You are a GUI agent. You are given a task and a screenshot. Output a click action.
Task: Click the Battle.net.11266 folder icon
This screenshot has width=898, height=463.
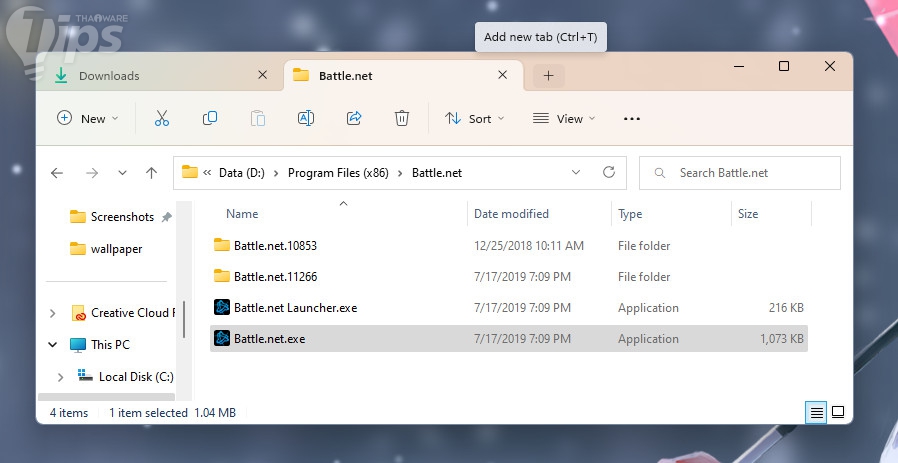(x=222, y=276)
